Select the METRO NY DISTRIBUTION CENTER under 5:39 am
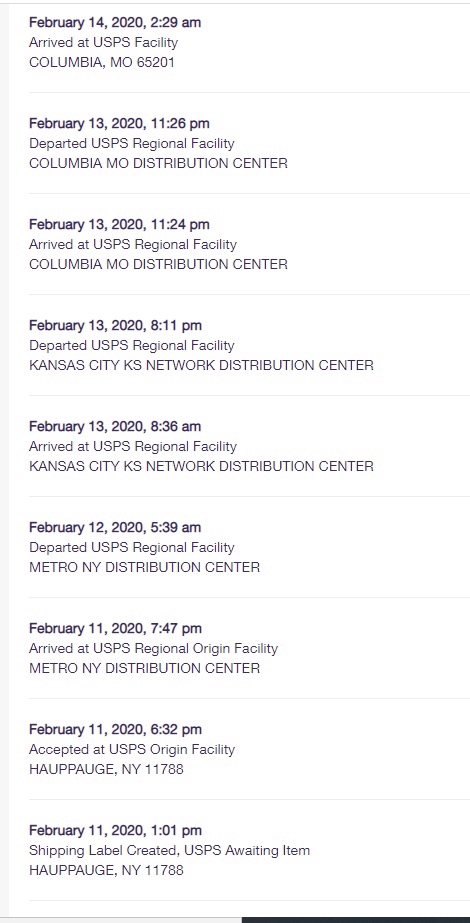 (144, 567)
